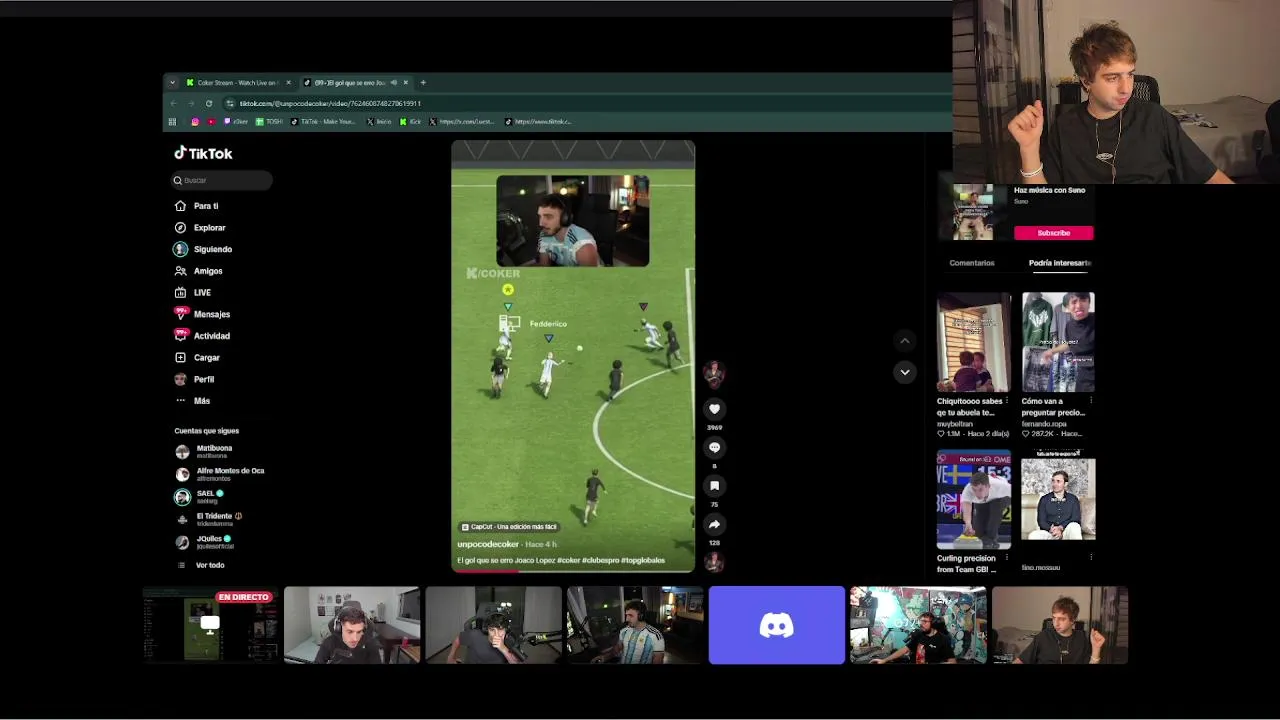The image size is (1280, 720).
Task: Click the EN DIRECTO stream thumbnail
Action: (210, 625)
